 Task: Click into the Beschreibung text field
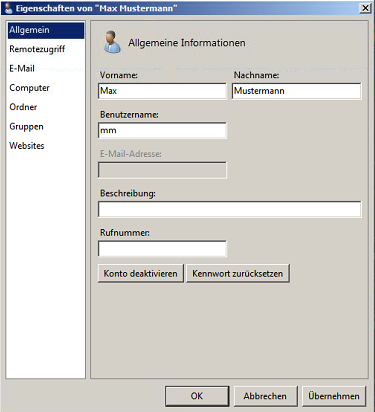click(229, 209)
